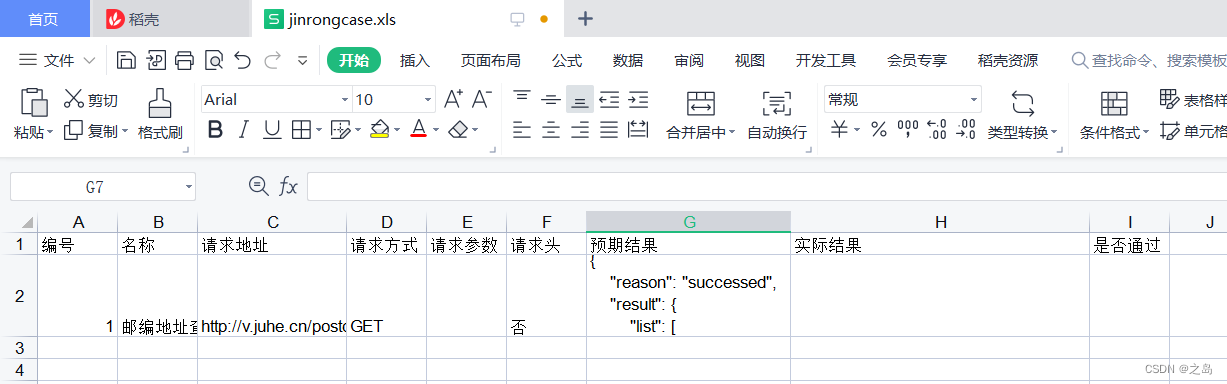Increase decimal places
1227x384 pixels.
click(x=937, y=130)
